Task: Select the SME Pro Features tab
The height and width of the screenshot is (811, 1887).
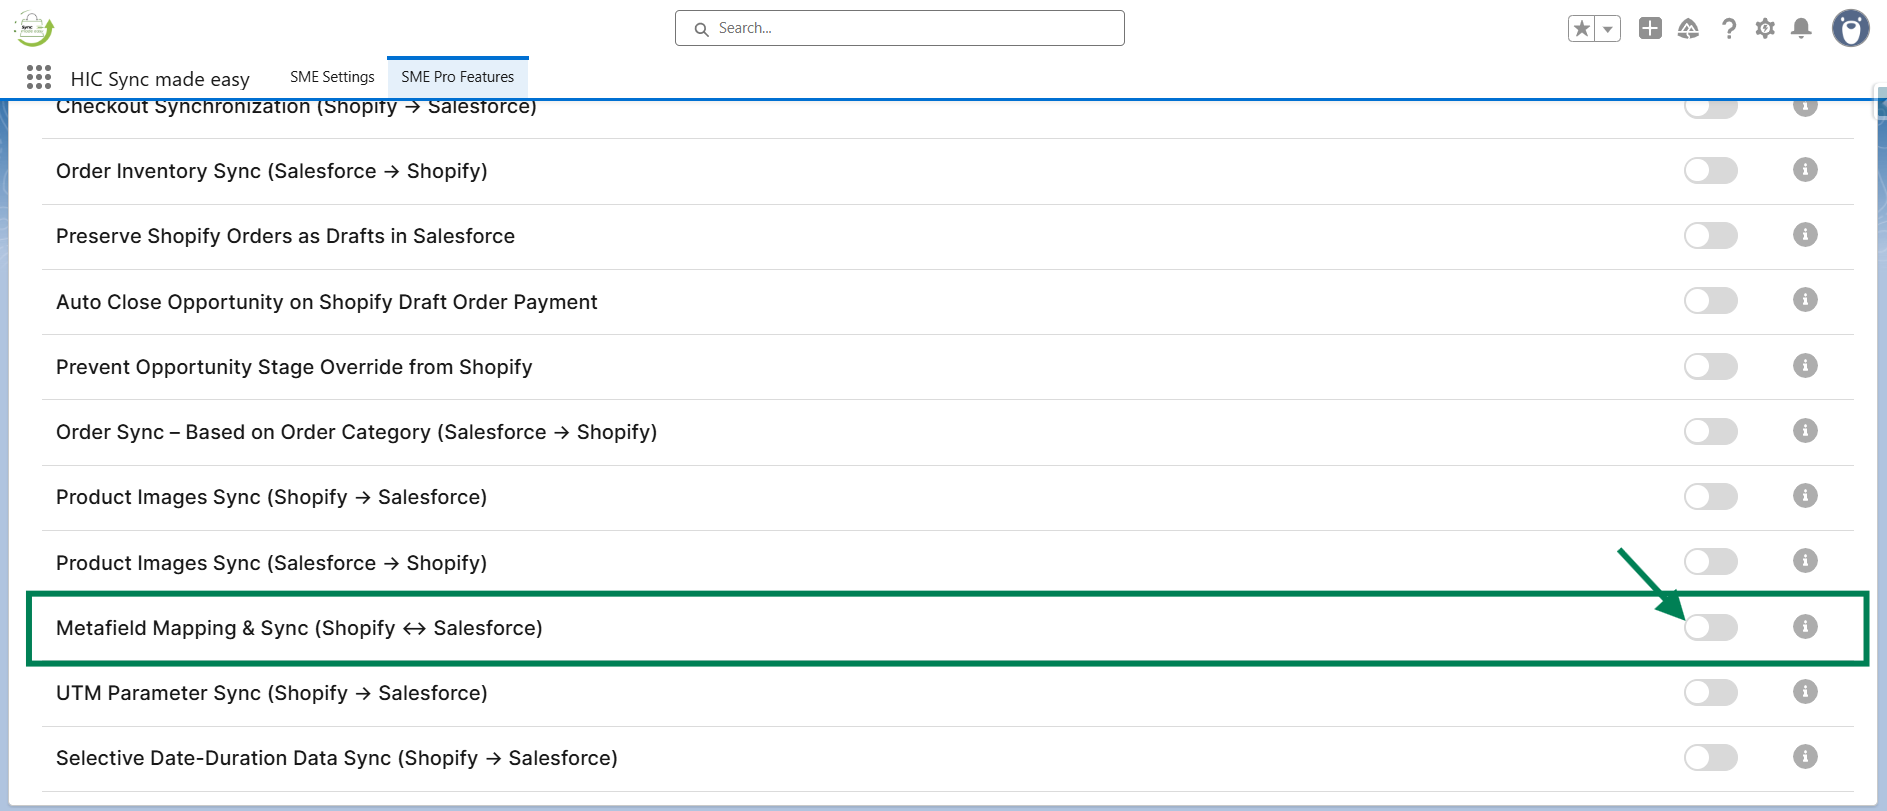Action: tap(457, 77)
